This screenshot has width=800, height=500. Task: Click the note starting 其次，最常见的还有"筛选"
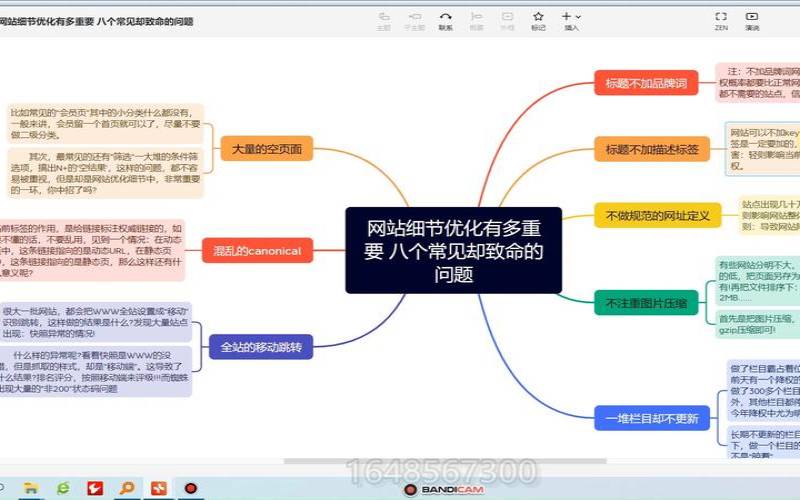[x=105, y=173]
